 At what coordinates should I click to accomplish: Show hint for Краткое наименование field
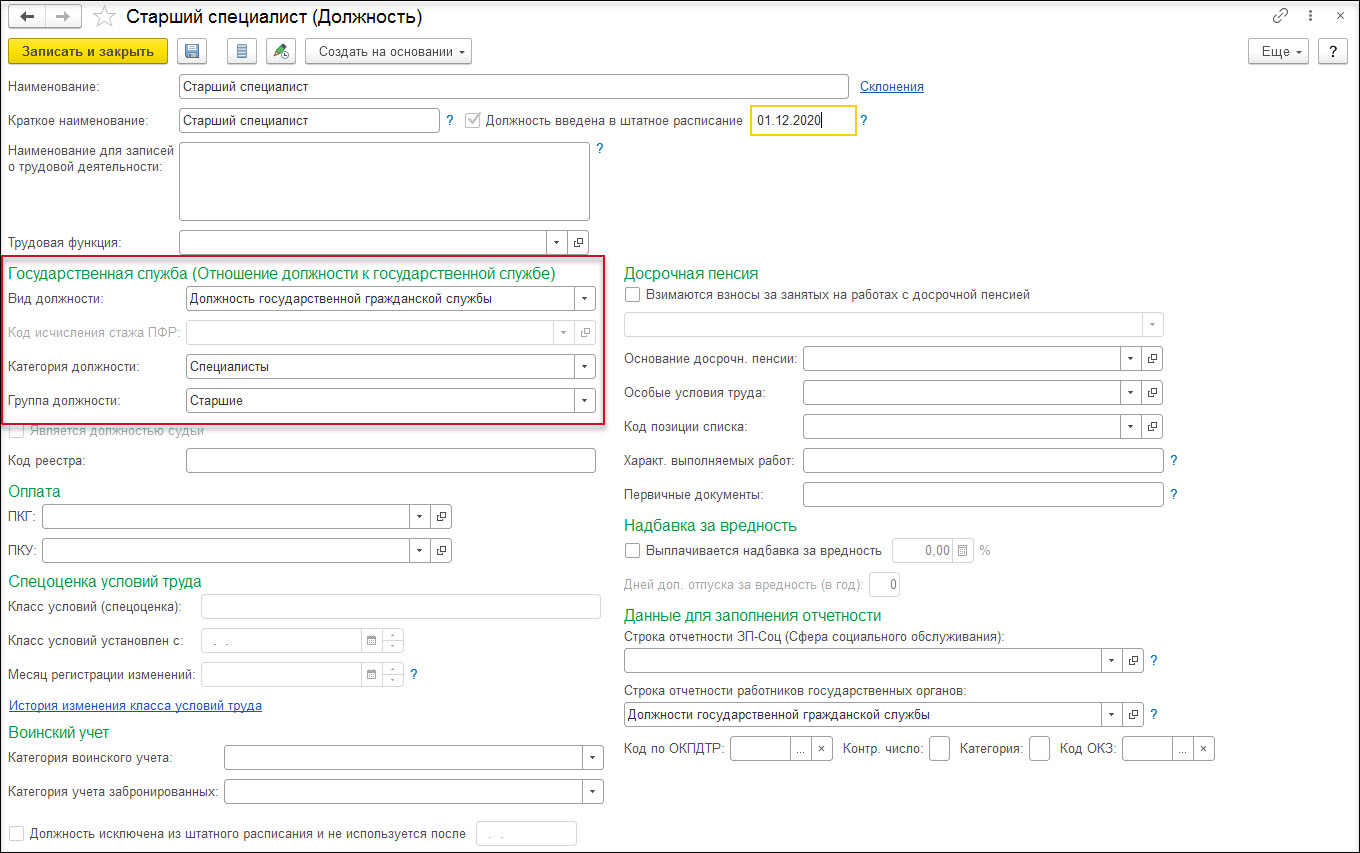(450, 120)
